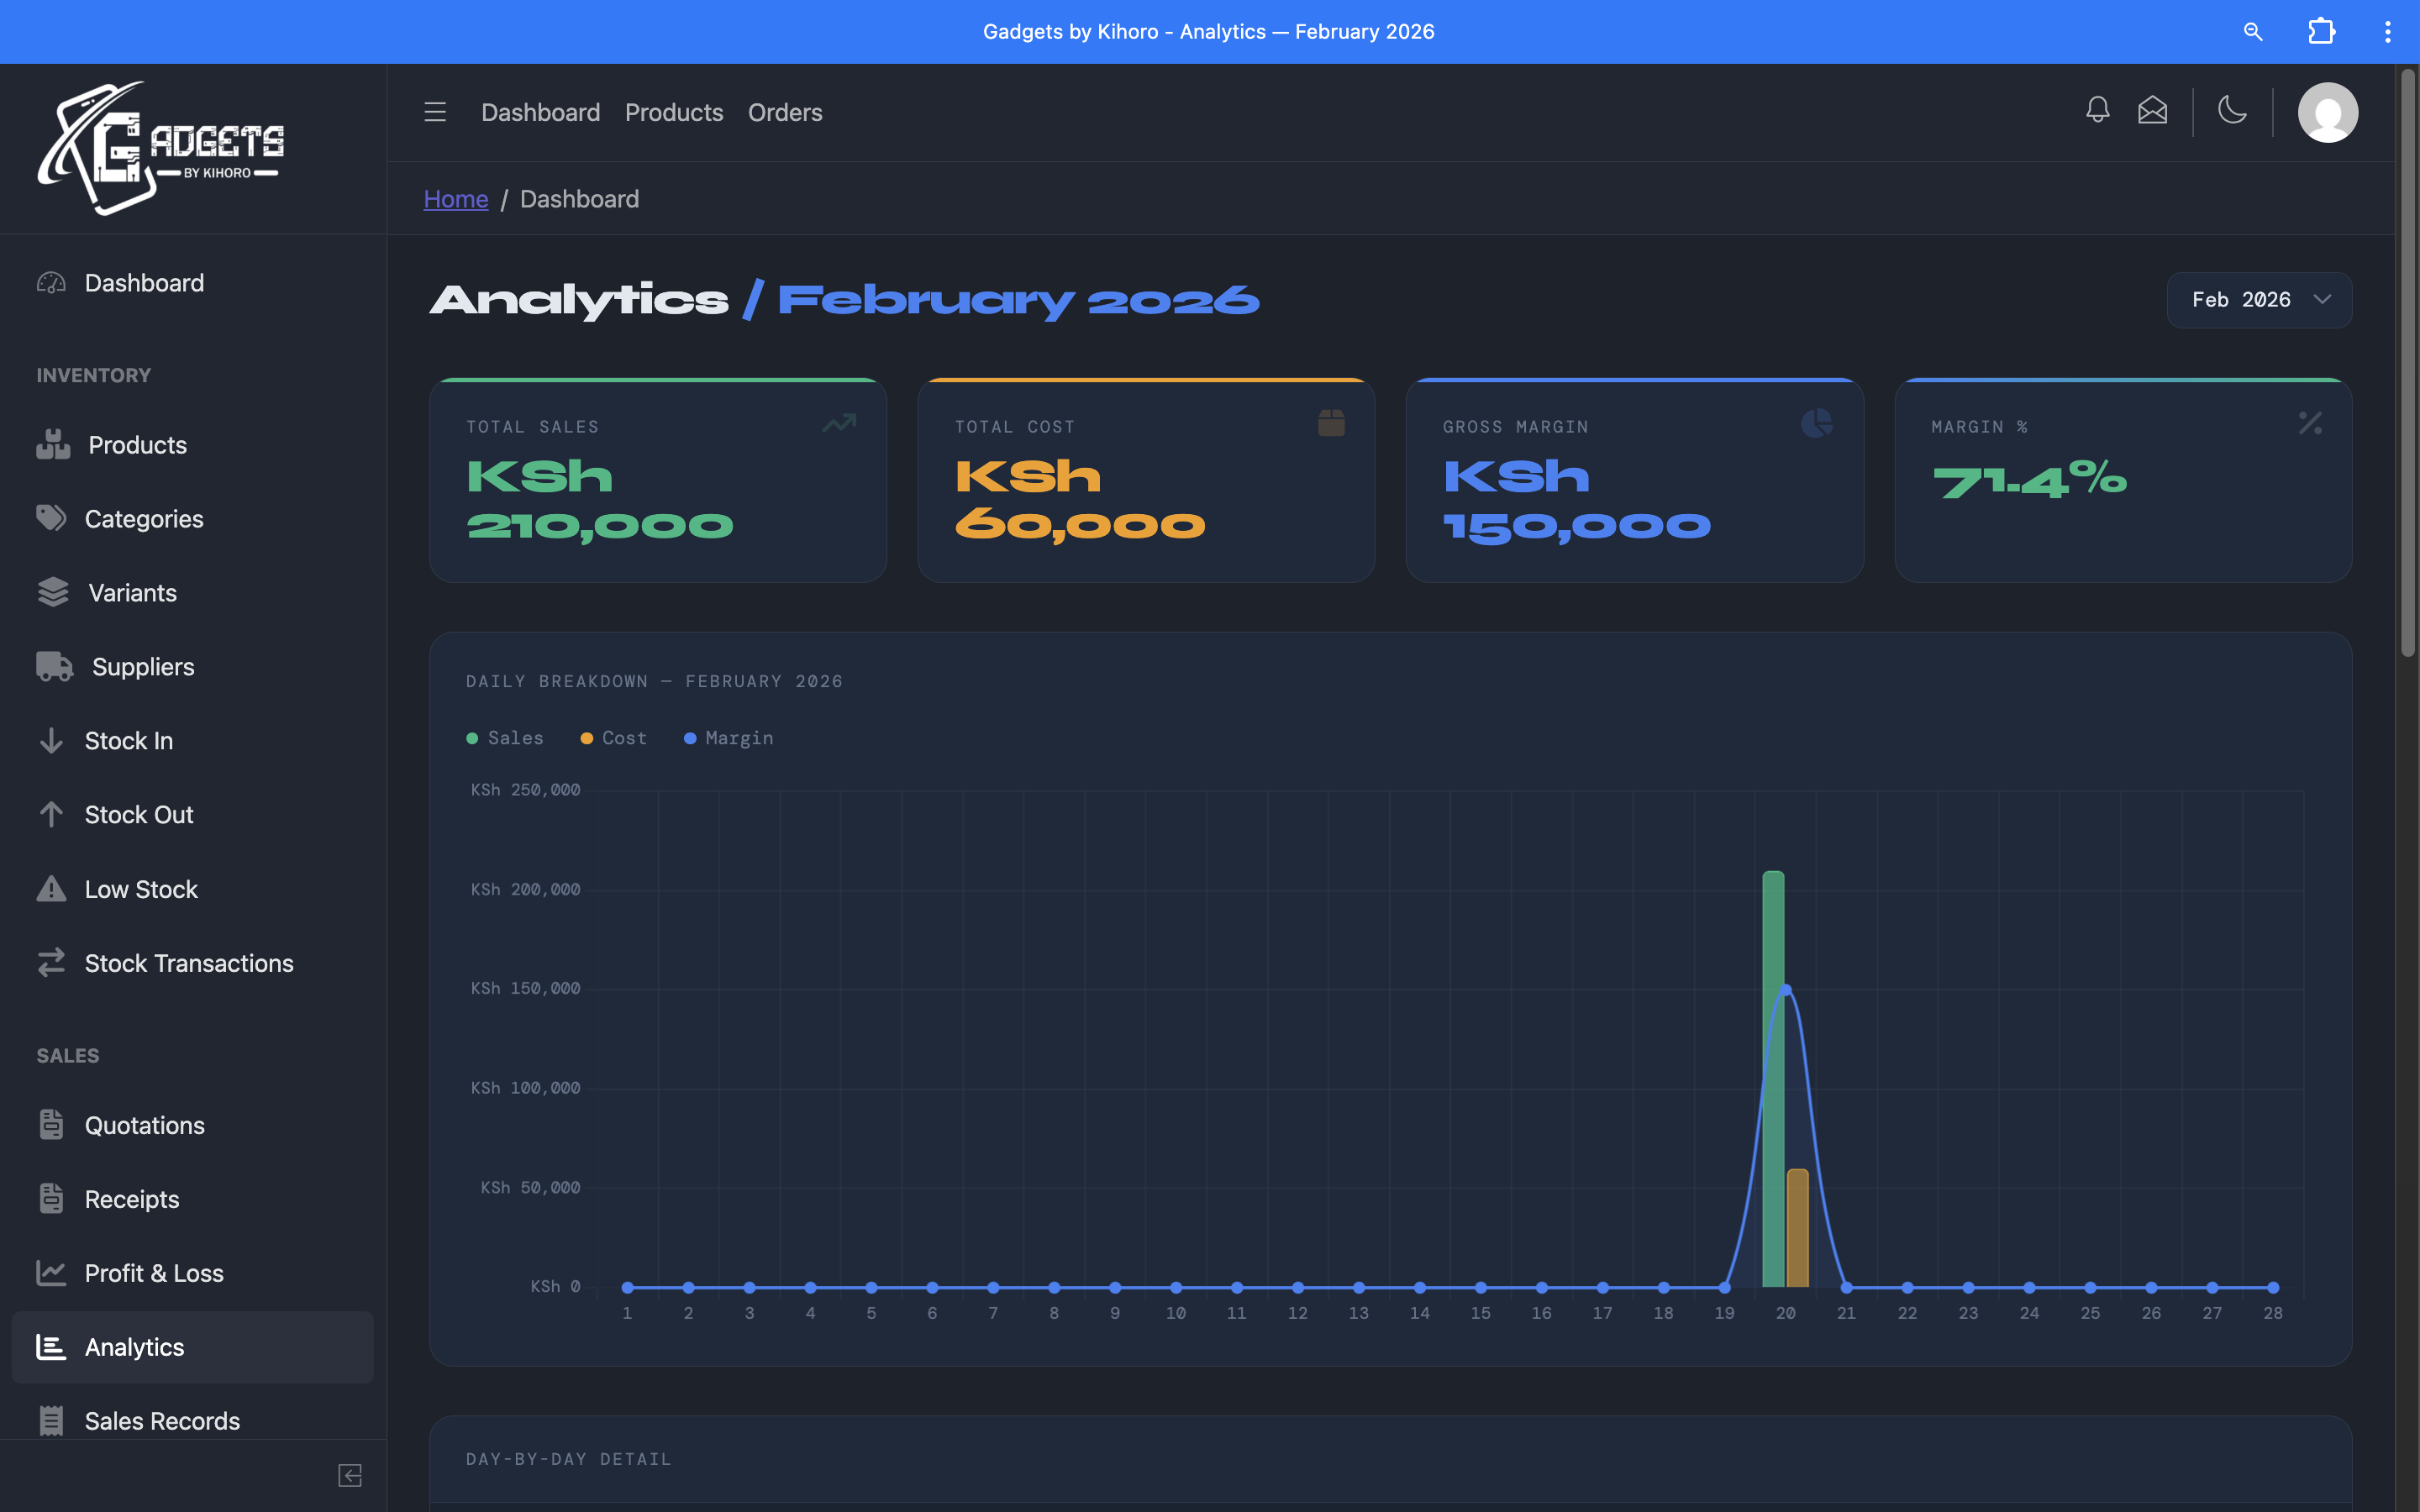The width and height of the screenshot is (2420, 1512).
Task: Toggle the Cost legend color dot
Action: click(587, 738)
